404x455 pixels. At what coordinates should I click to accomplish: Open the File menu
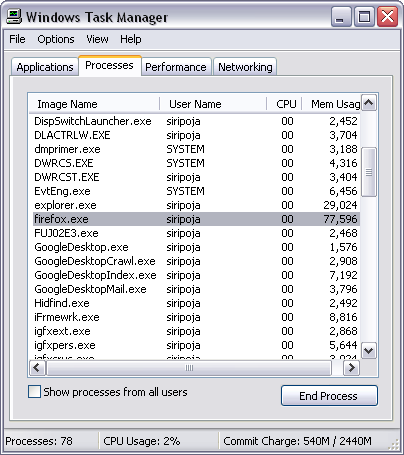pyautogui.click(x=17, y=39)
